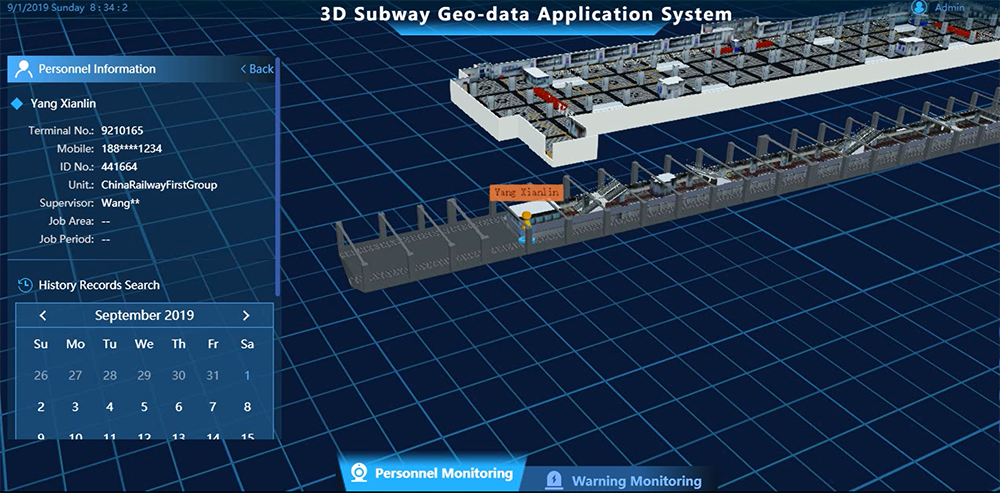The image size is (1000, 493).
Task: Click the Admin user avatar icon
Action: pos(919,7)
